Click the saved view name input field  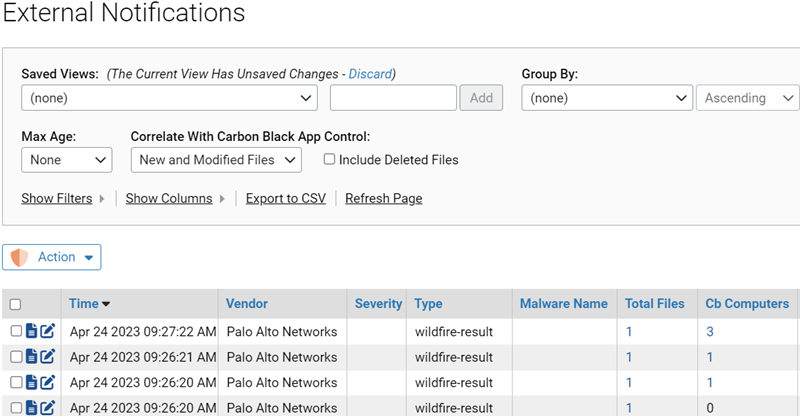click(393, 97)
